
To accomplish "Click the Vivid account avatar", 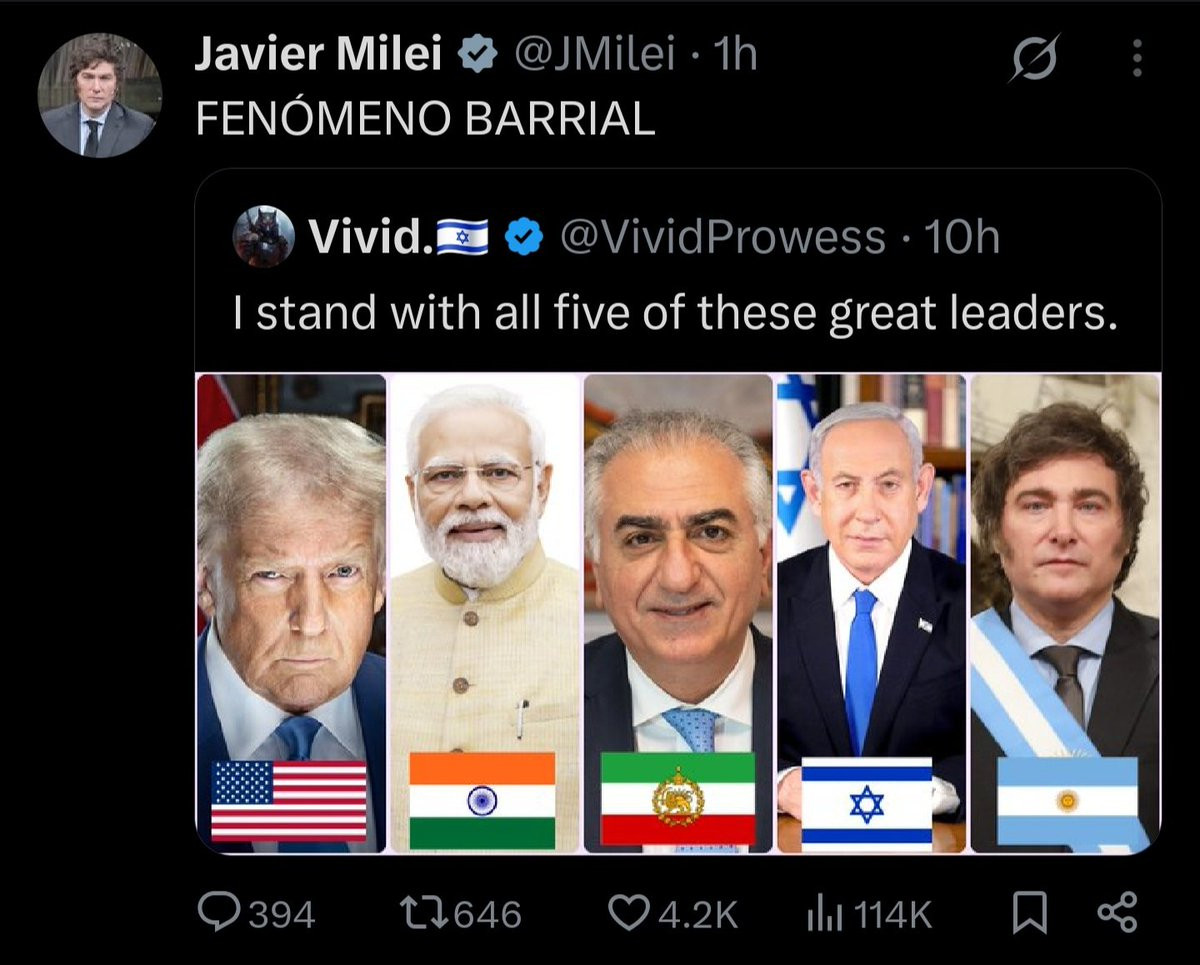I will (x=264, y=237).
